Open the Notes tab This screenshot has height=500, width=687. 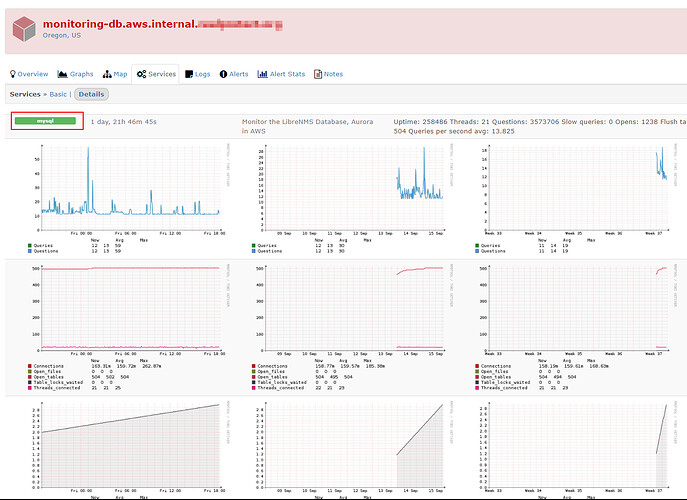[329, 74]
